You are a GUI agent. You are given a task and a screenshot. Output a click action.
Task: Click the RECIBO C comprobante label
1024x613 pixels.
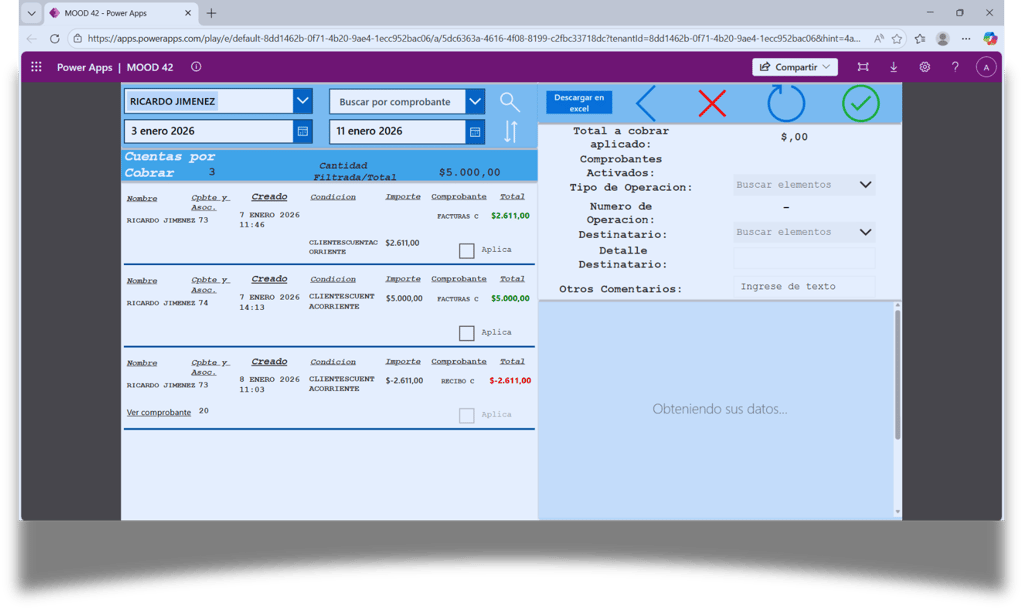pos(458,381)
